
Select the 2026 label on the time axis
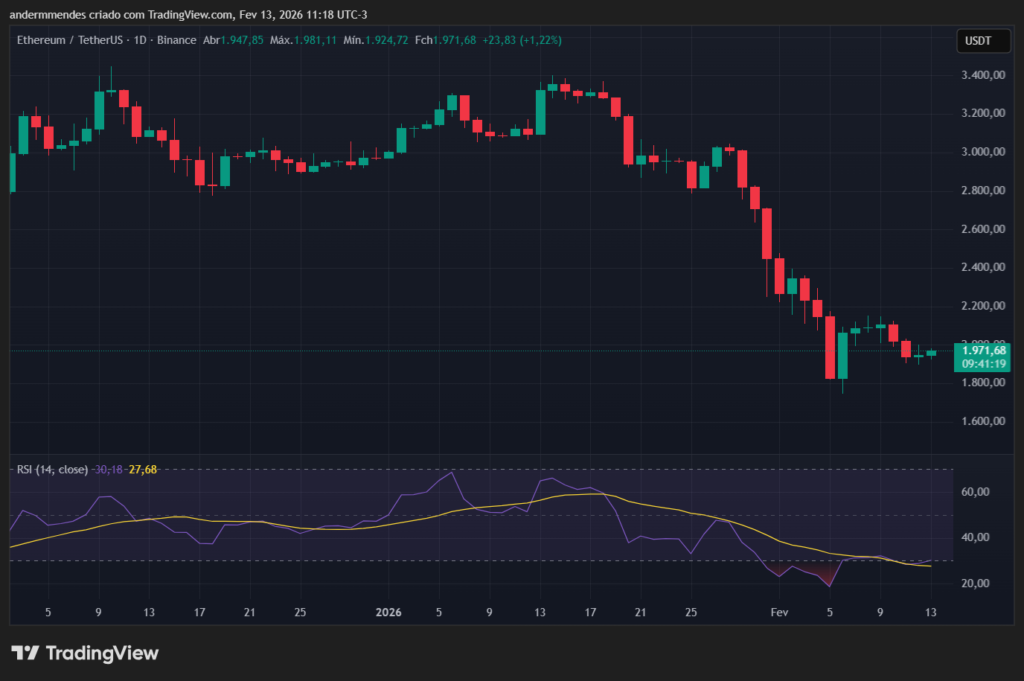[x=389, y=612]
